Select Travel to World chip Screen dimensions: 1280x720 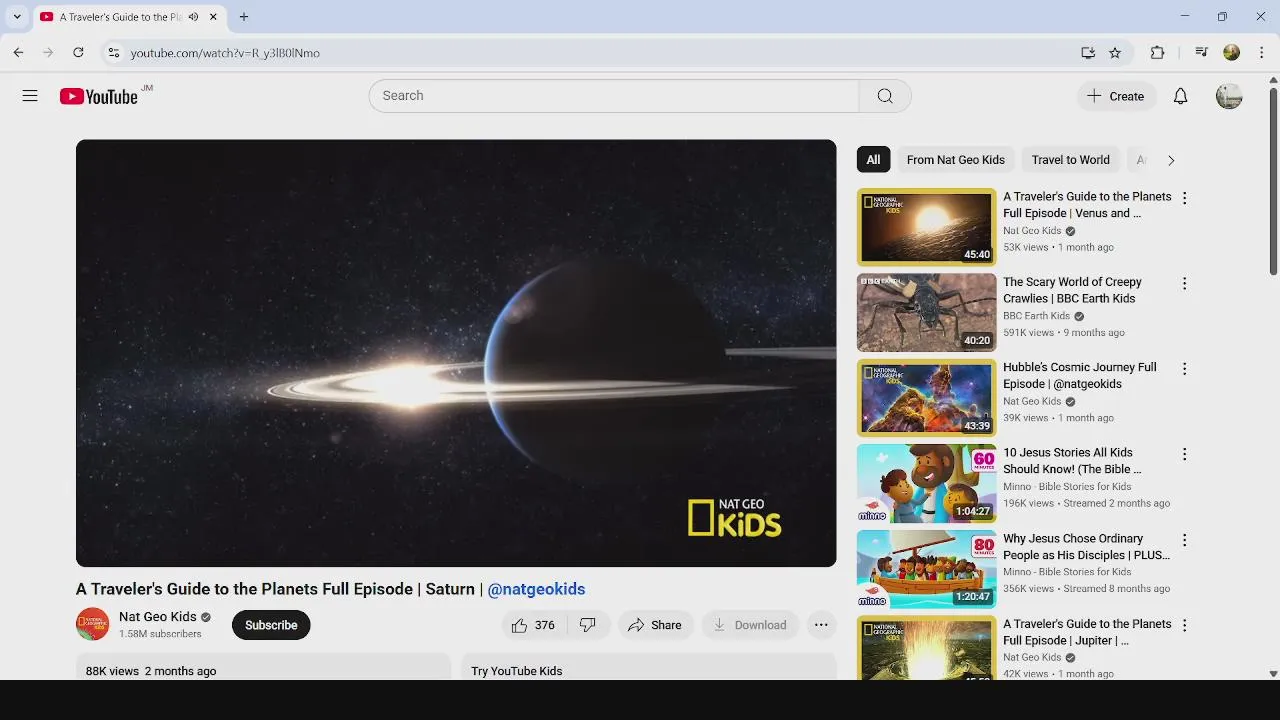pos(1070,160)
